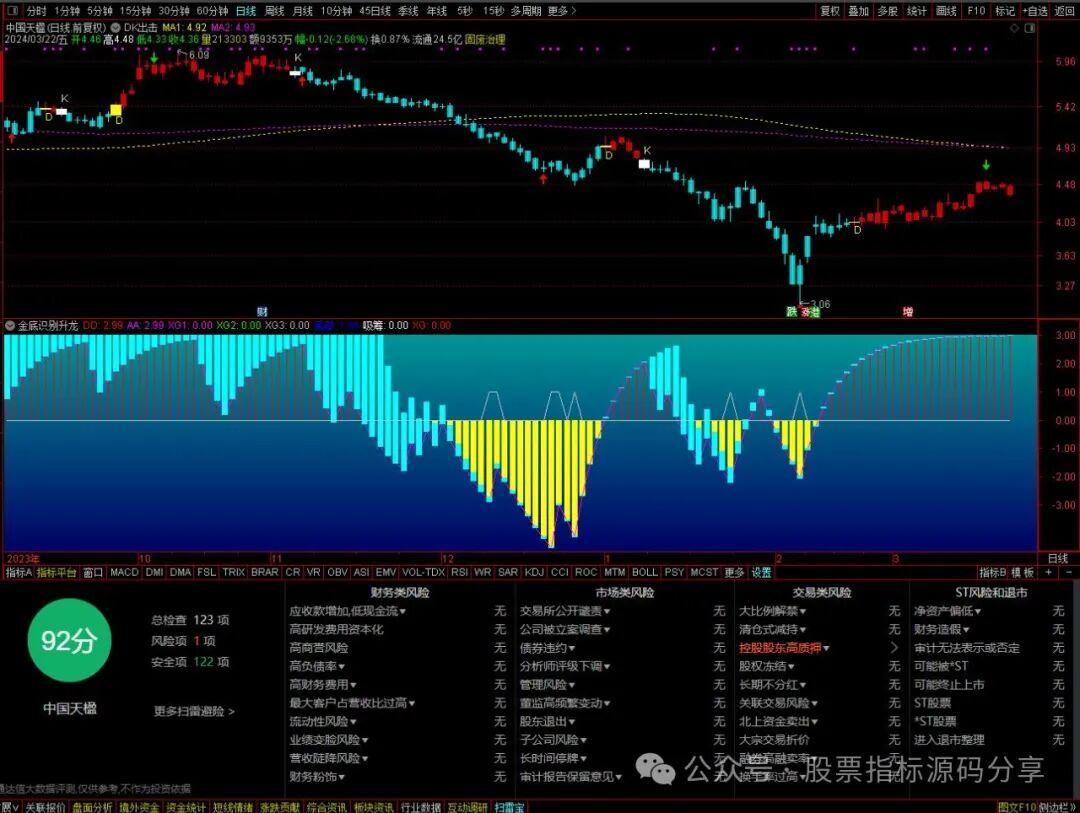Screen dimensions: 1080x813
Task: Click the 财 marker under the chart
Action: (x=262, y=311)
